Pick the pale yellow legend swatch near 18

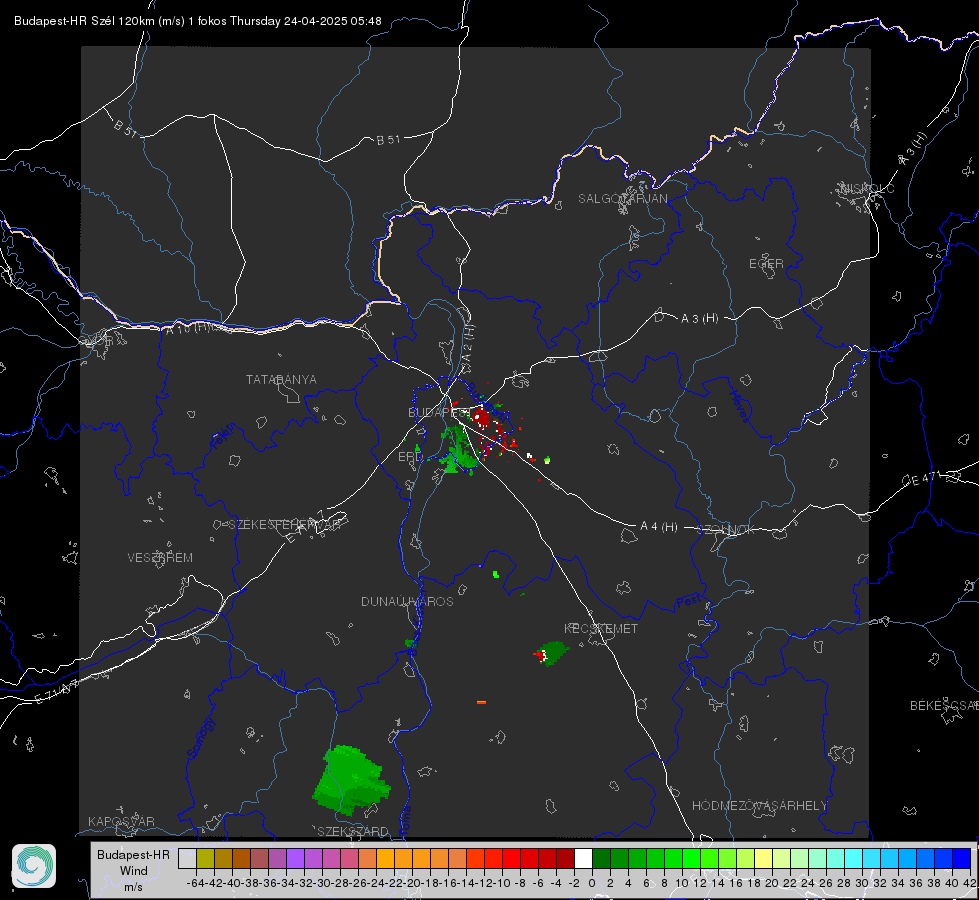point(763,858)
